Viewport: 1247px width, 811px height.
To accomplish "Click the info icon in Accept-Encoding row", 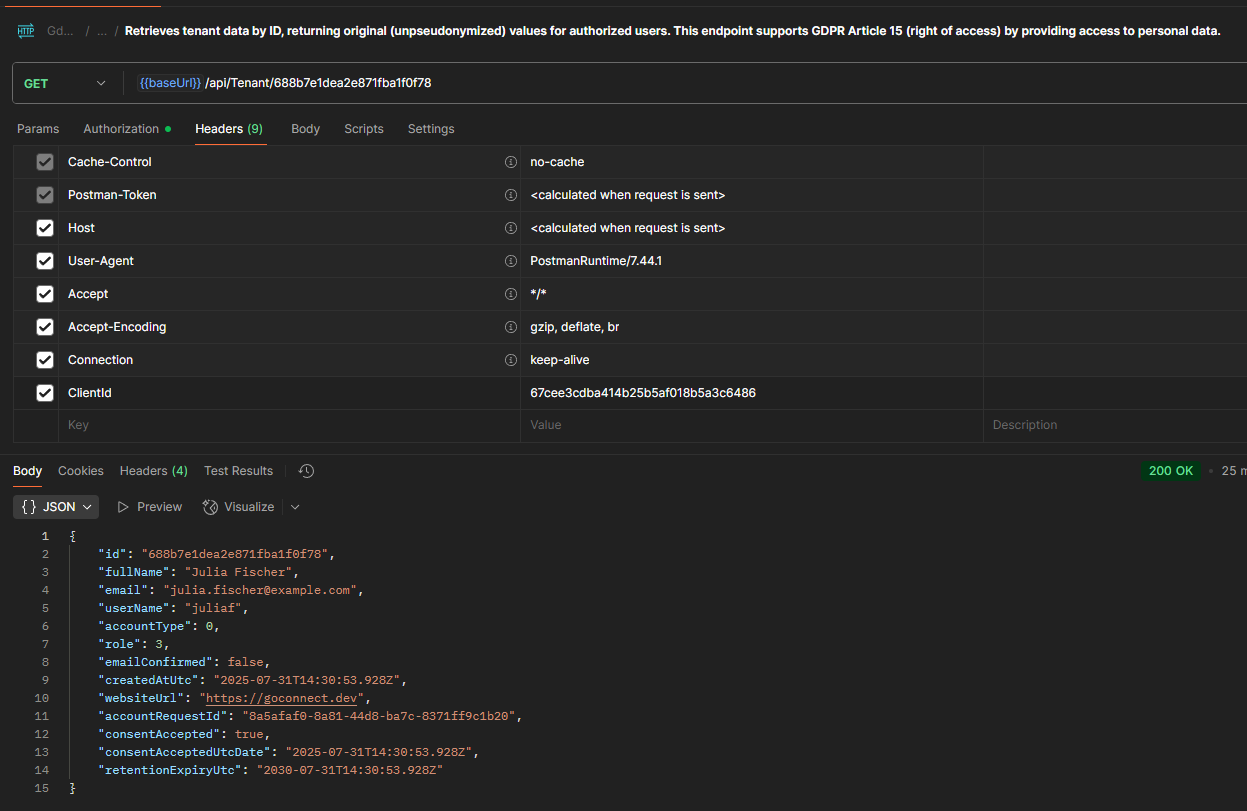I will pos(511,327).
